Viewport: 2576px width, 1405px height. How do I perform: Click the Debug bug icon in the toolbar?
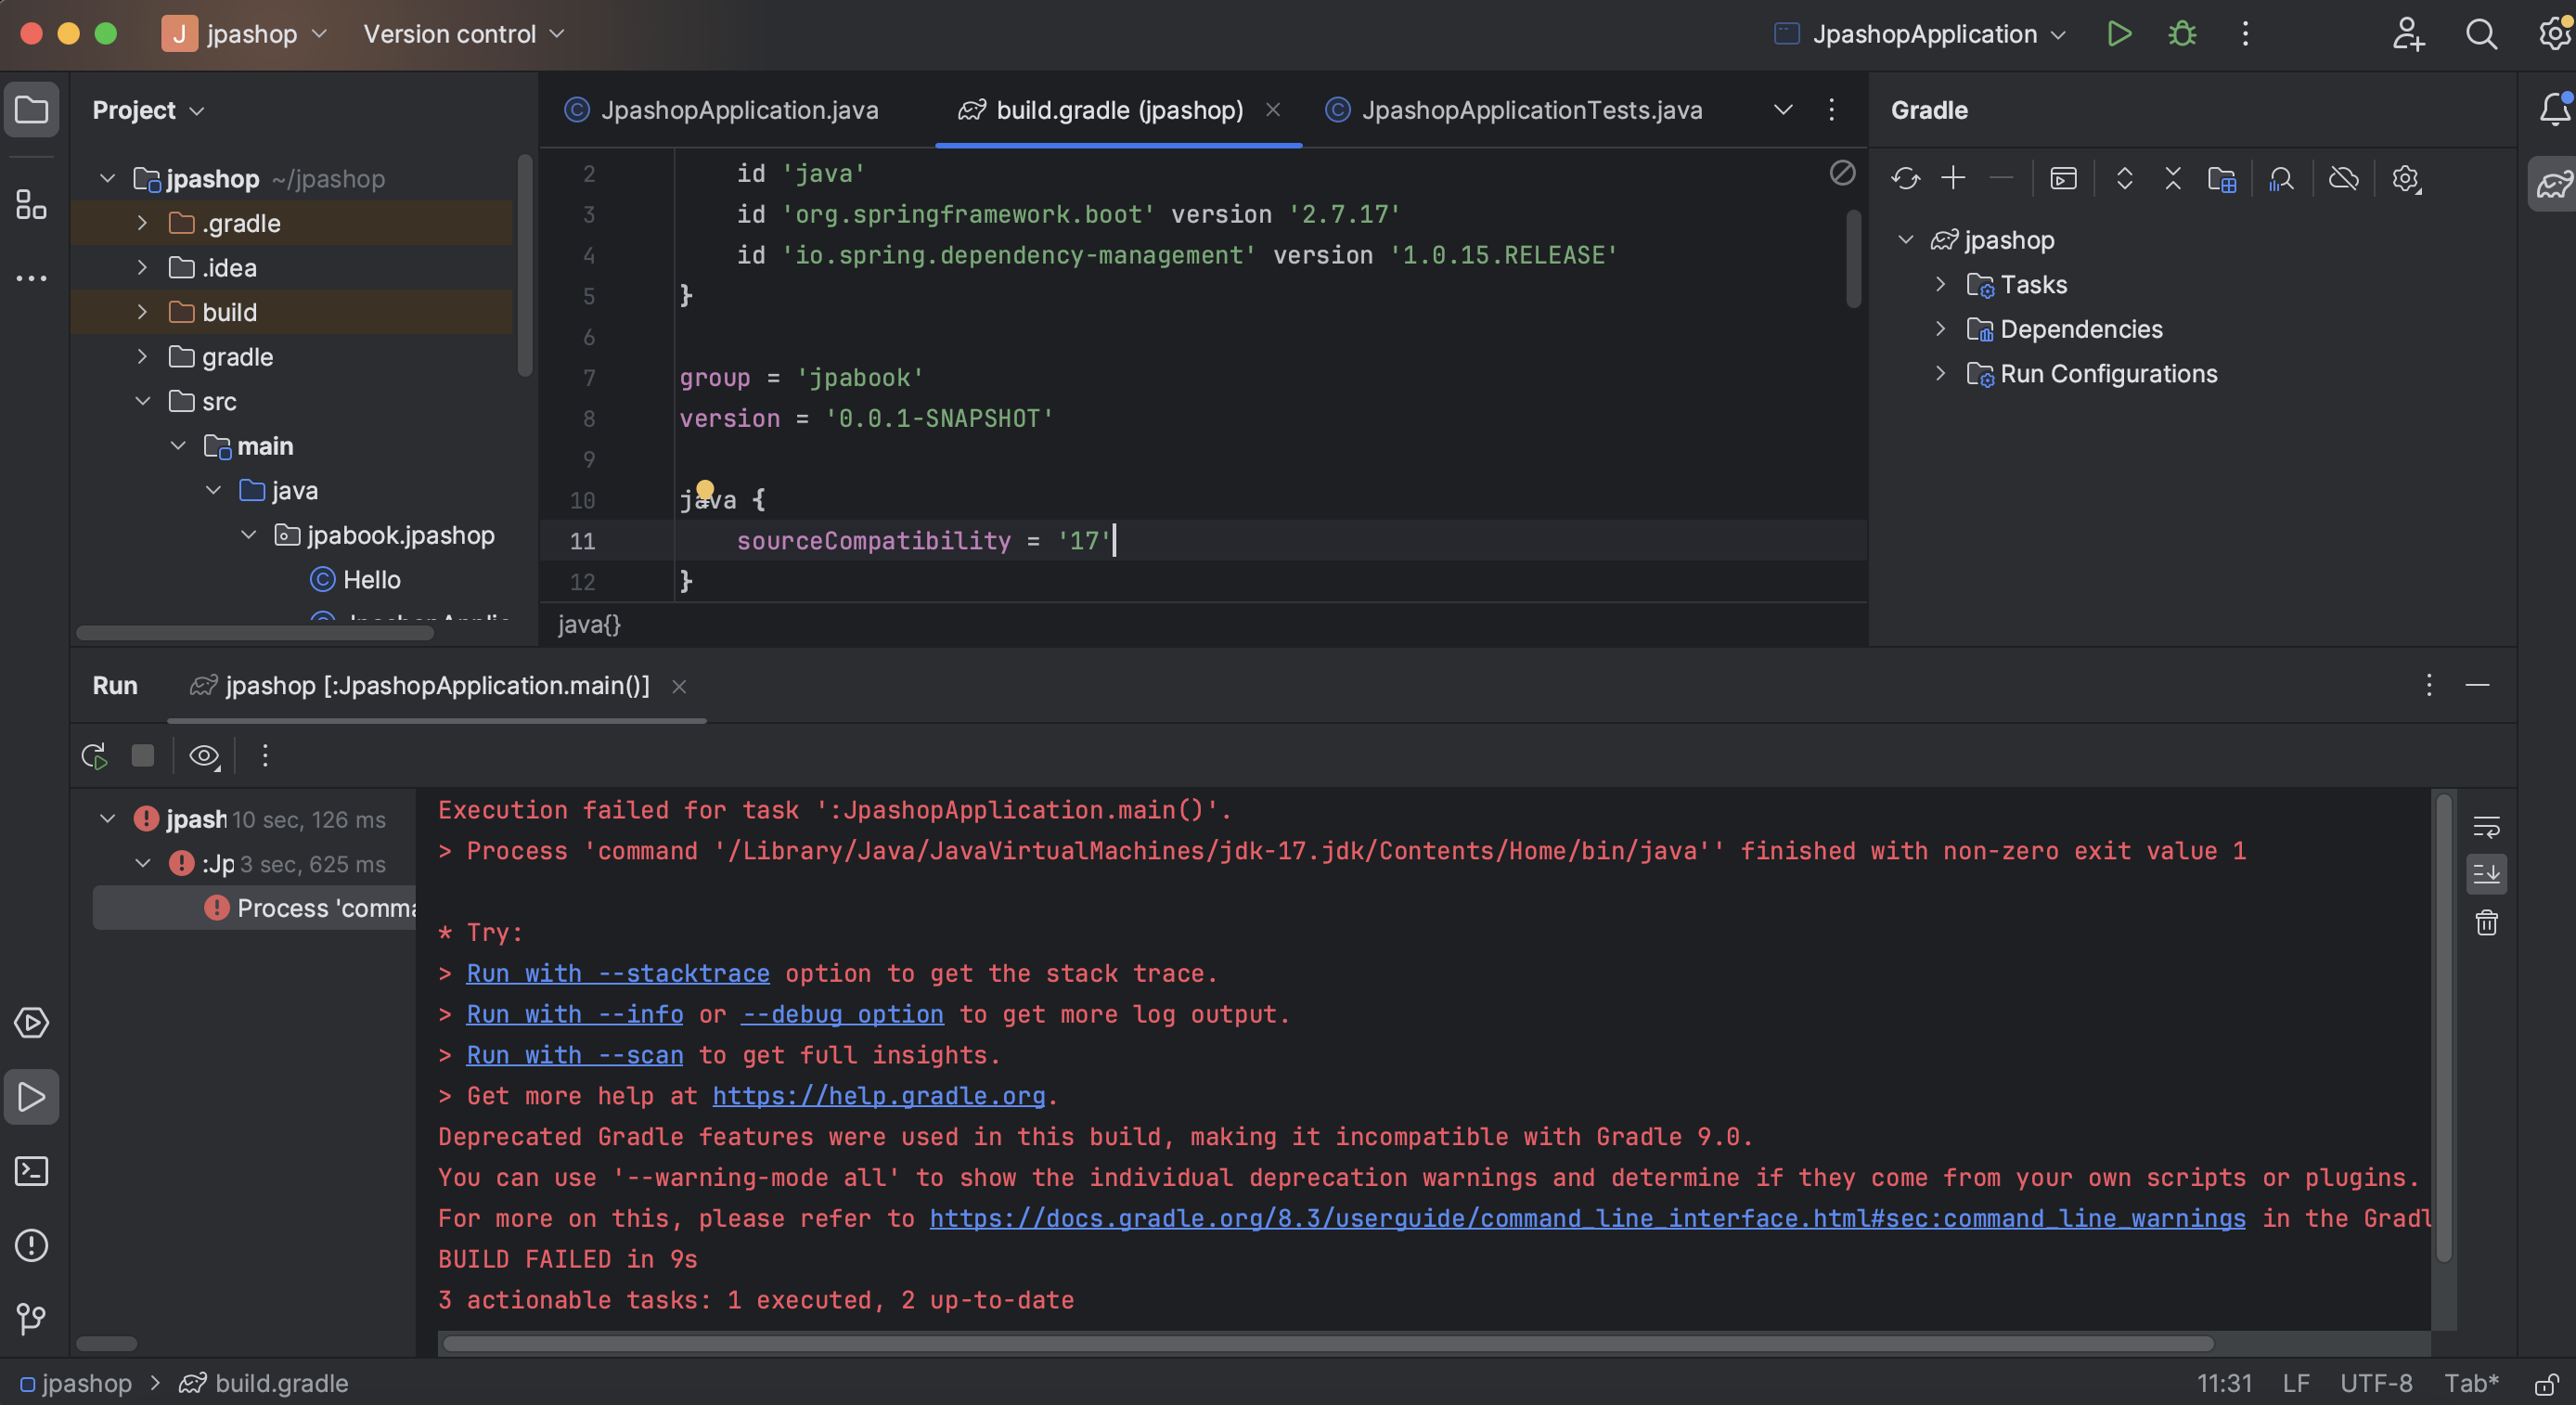(x=2181, y=34)
